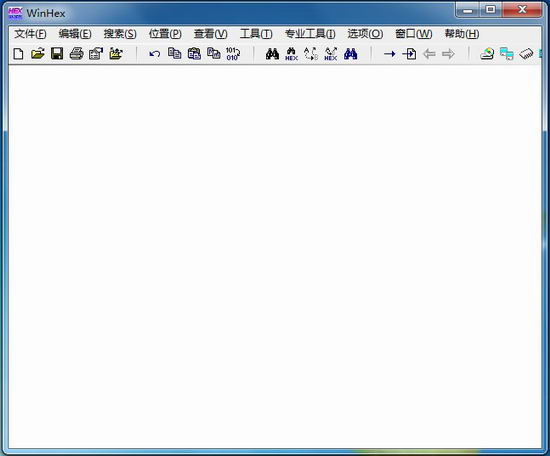Open the 文件(F) menu
The height and width of the screenshot is (456, 550).
point(30,34)
